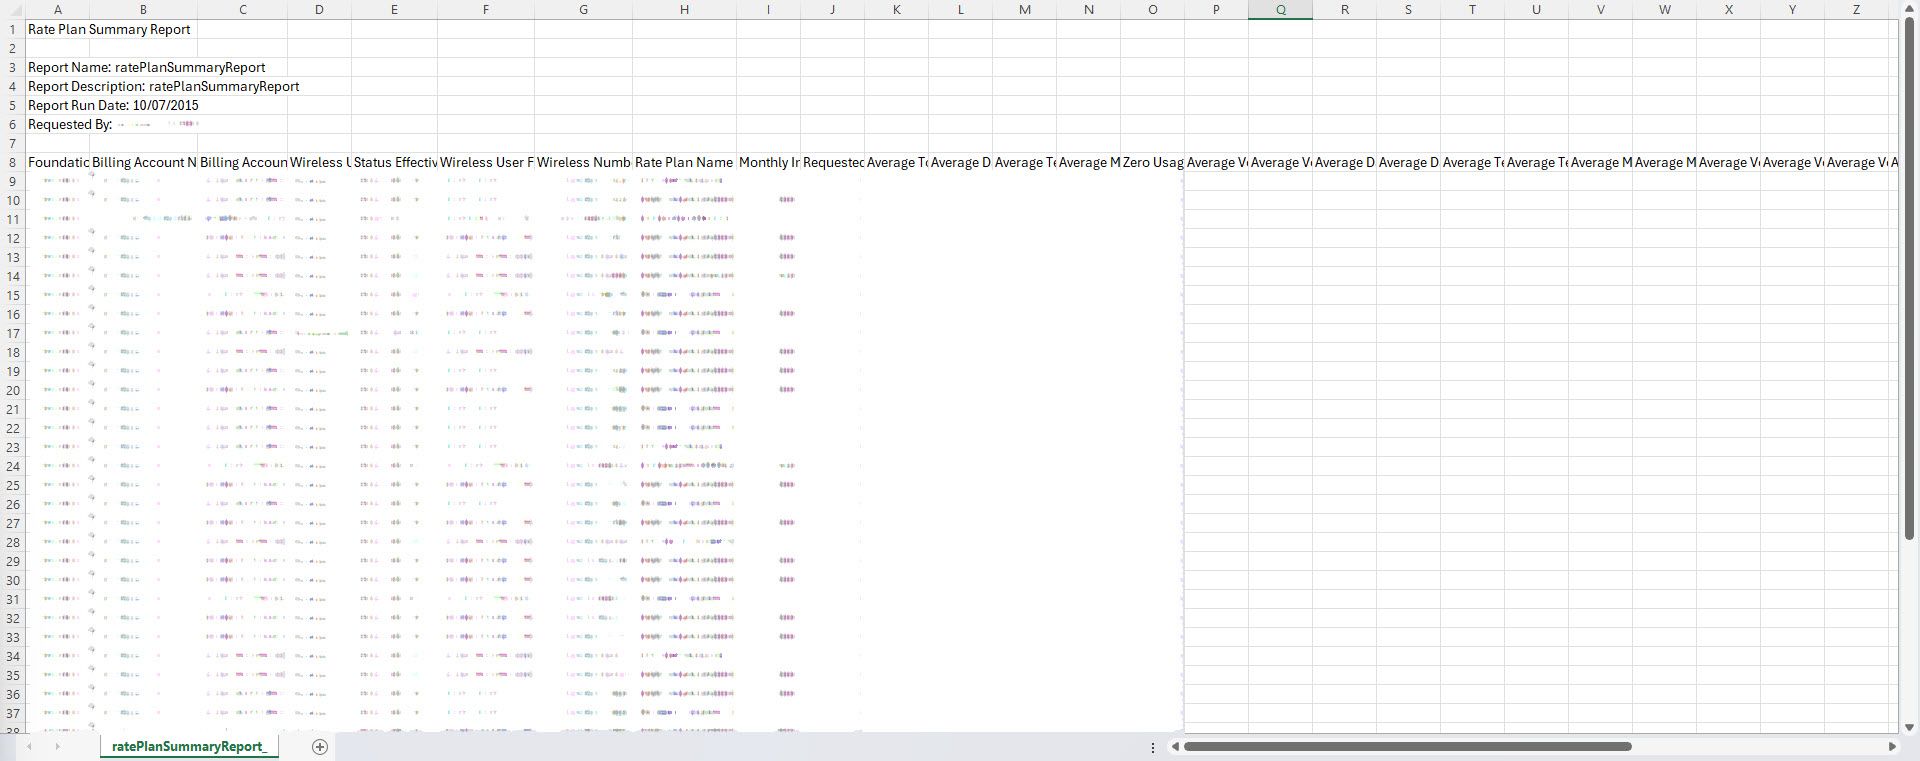Screen dimensions: 1920x761
Task: Select column B header
Action: click(143, 10)
